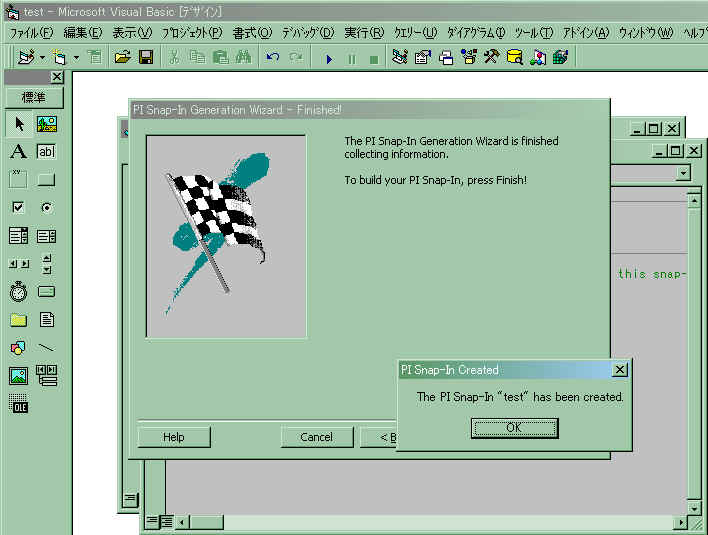708x535 pixels.
Task: Pick the Label control tool
Action: 18,152
